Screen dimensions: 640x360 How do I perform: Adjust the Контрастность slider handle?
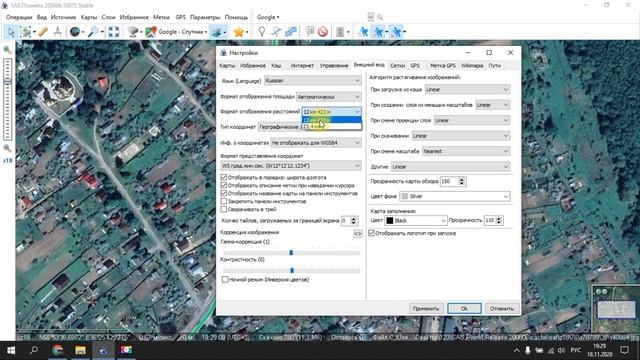click(x=292, y=270)
